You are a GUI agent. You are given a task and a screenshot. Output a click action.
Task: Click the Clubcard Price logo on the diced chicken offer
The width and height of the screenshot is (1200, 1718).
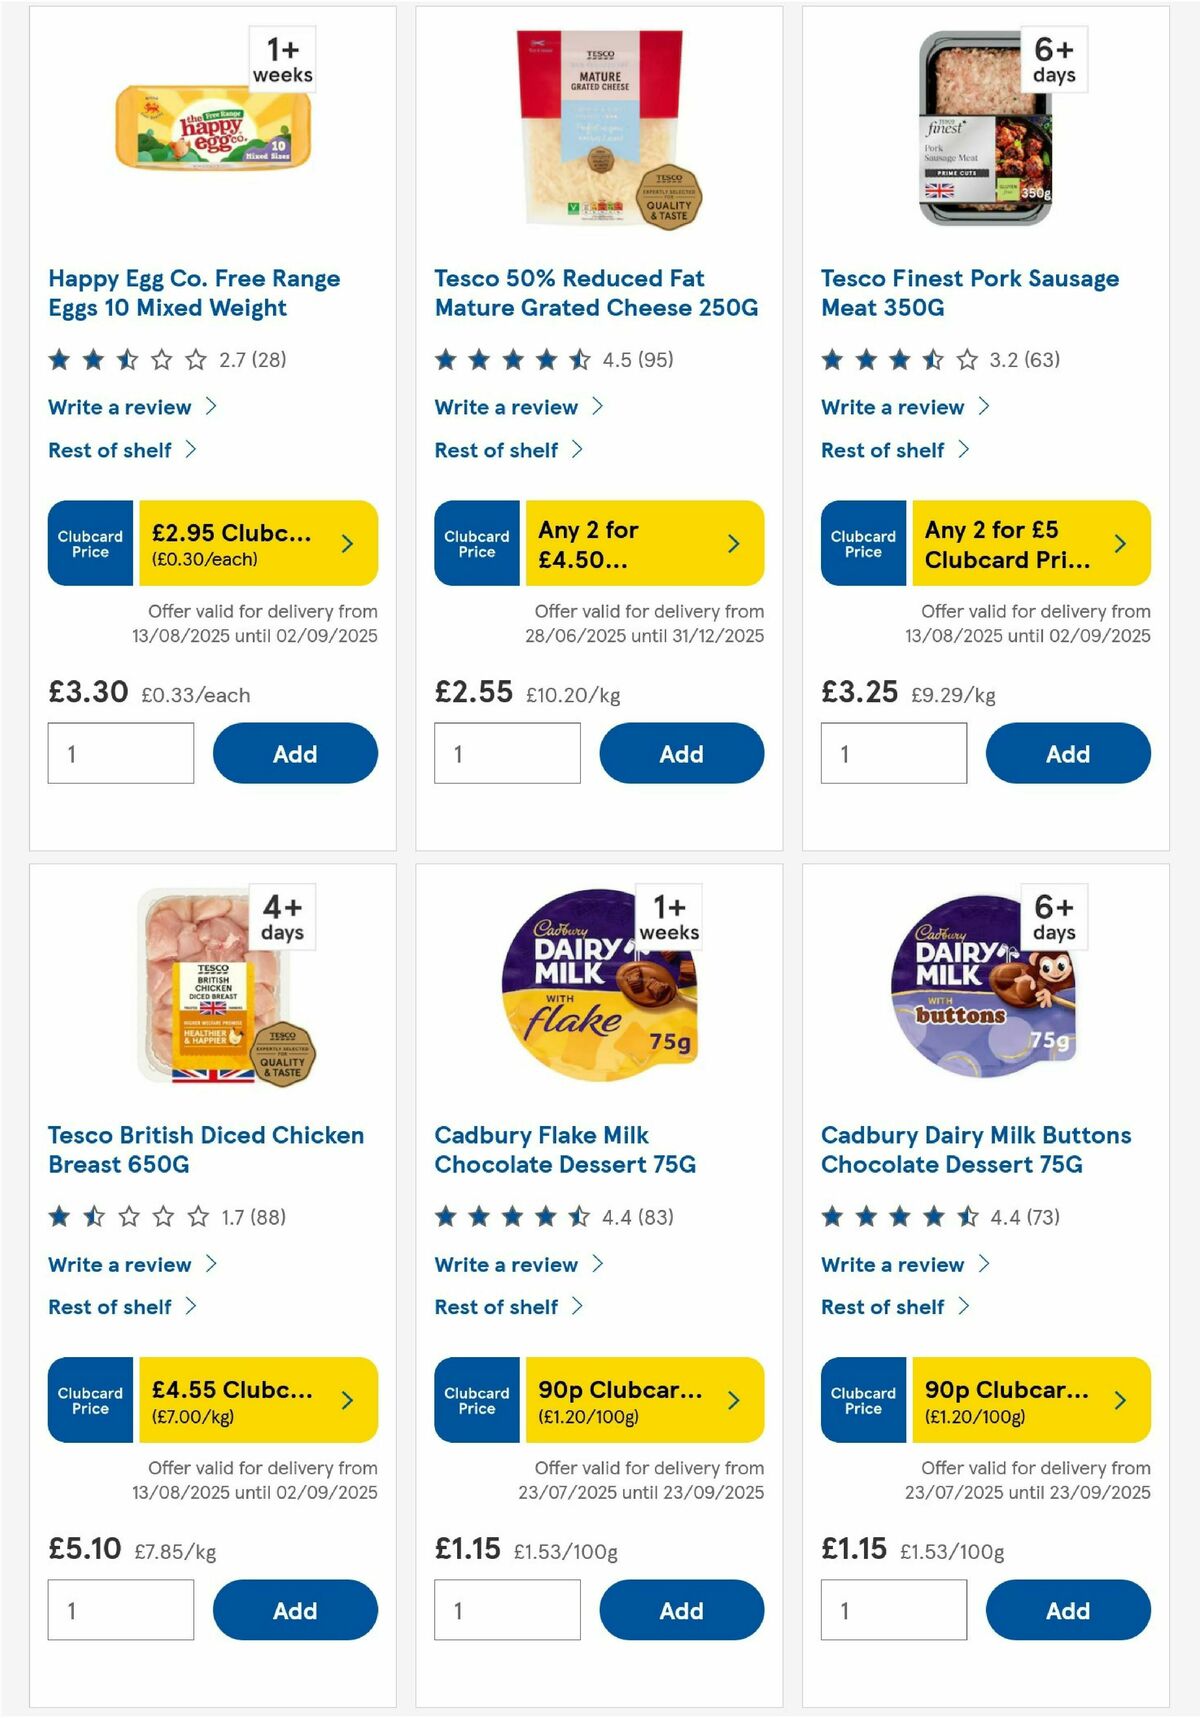89,1401
